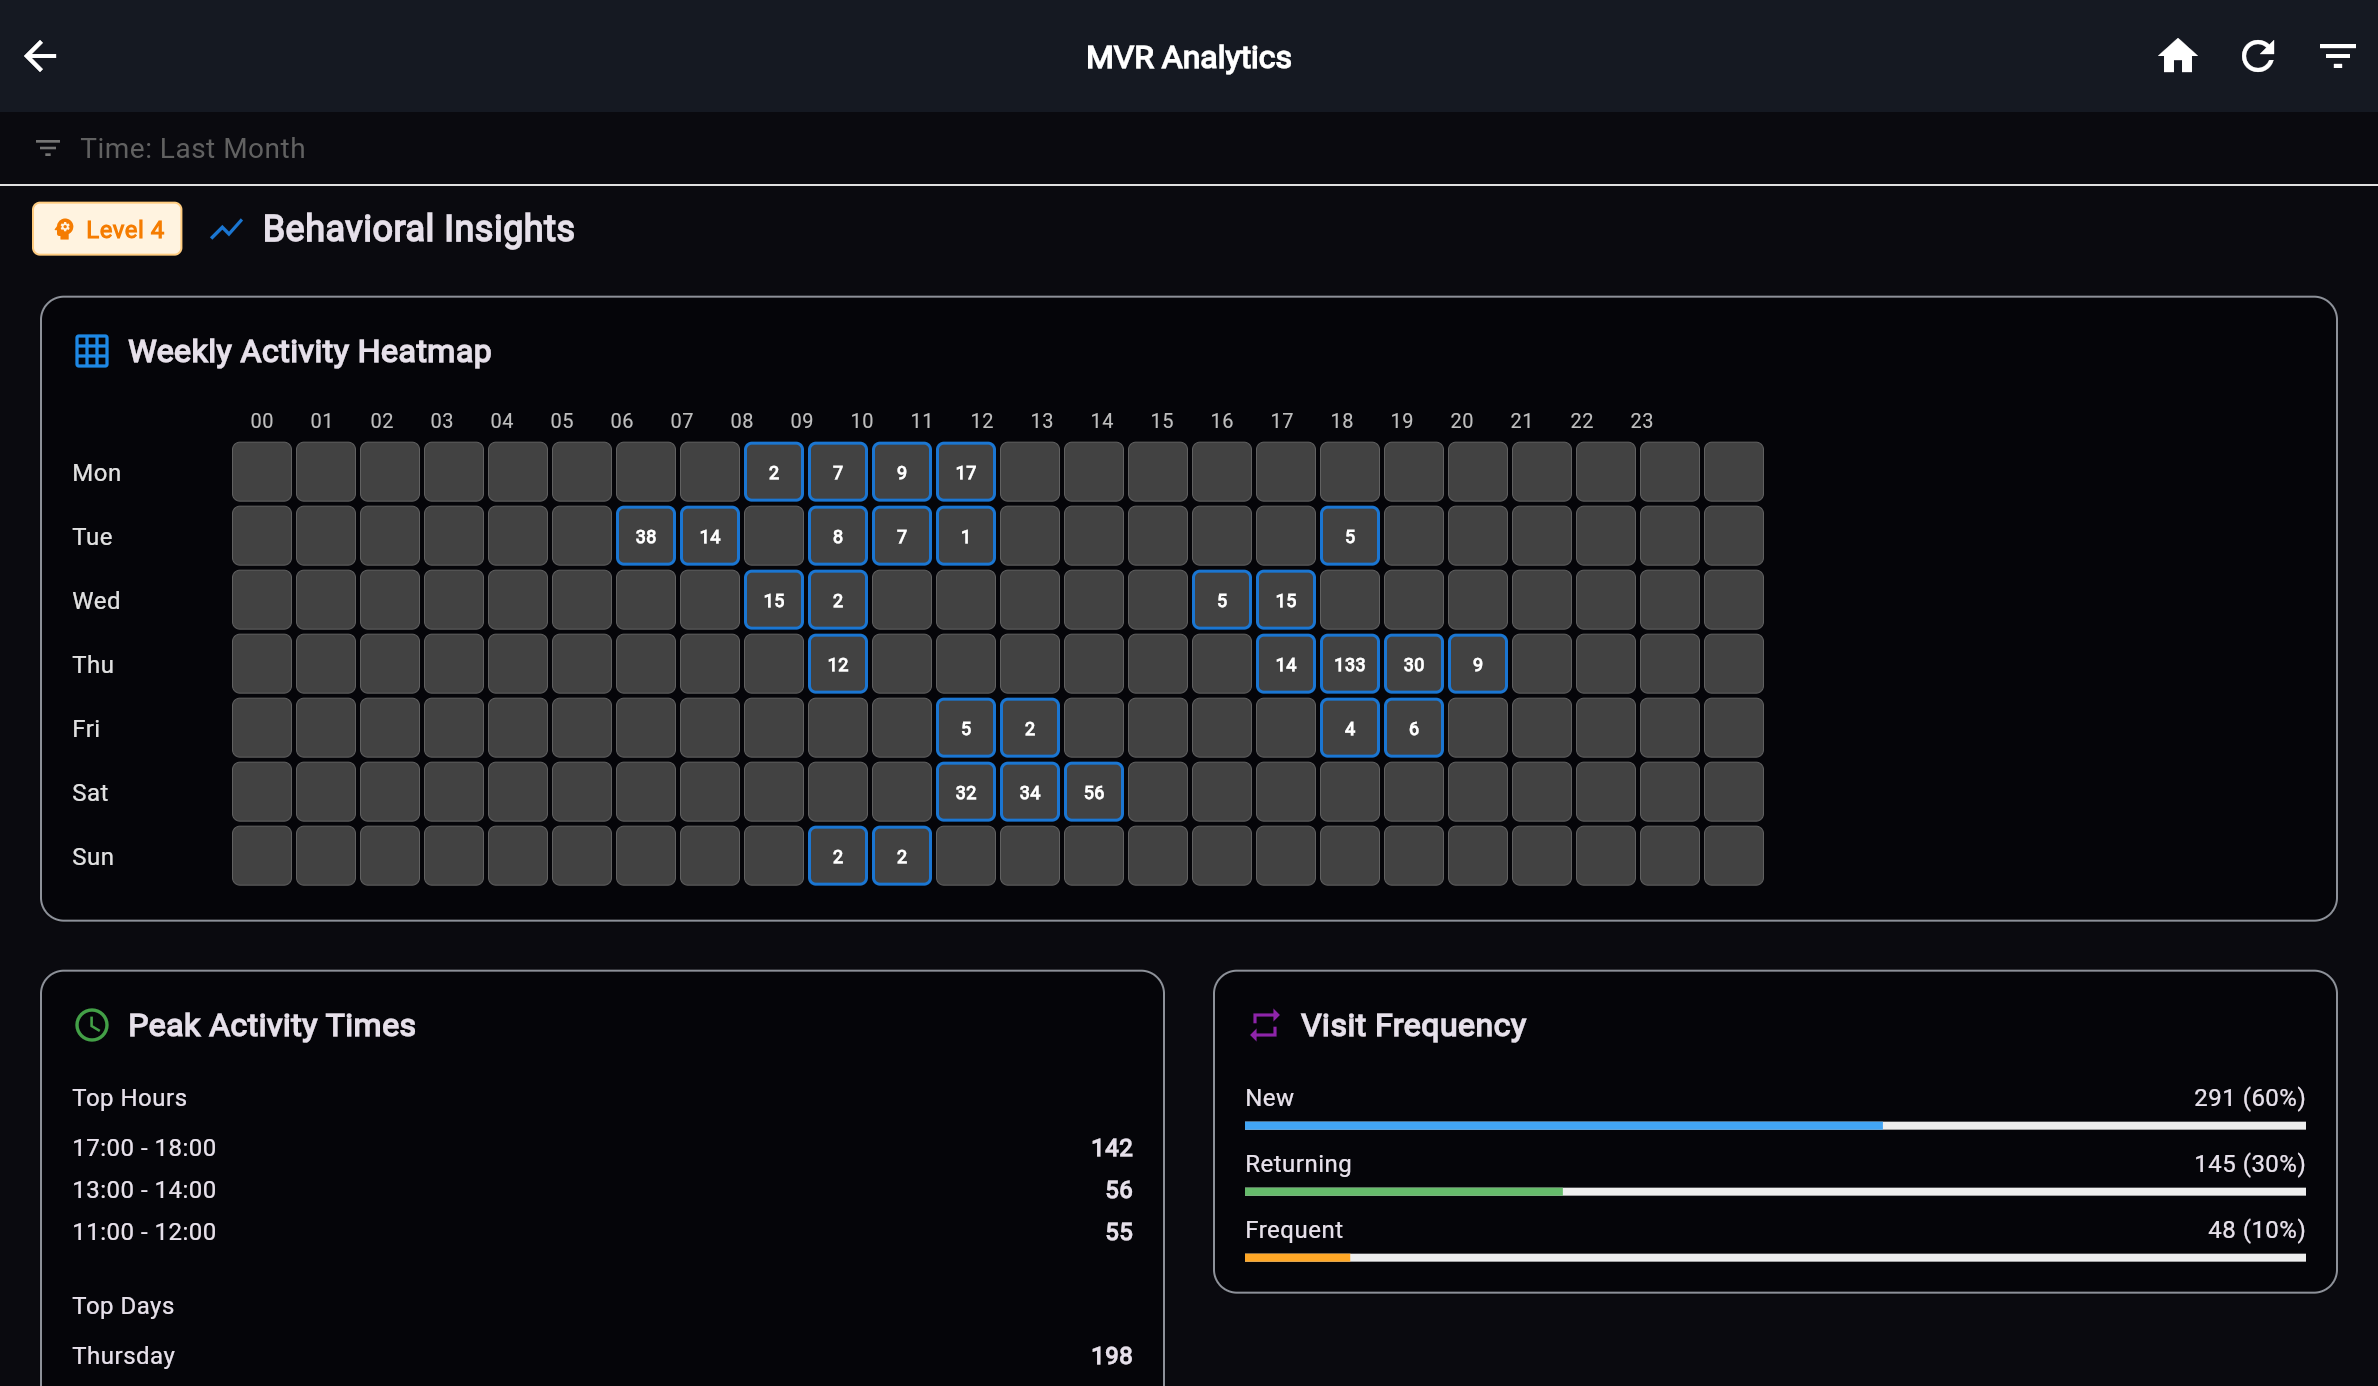
Task: Select Thursday under Top Days
Action: click(x=123, y=1355)
